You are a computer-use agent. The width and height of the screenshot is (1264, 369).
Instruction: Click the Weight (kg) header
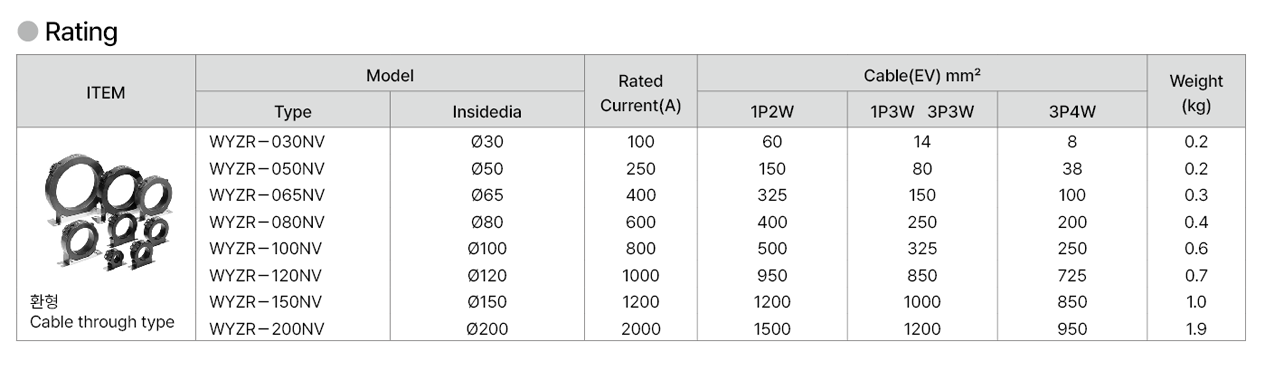click(1195, 92)
